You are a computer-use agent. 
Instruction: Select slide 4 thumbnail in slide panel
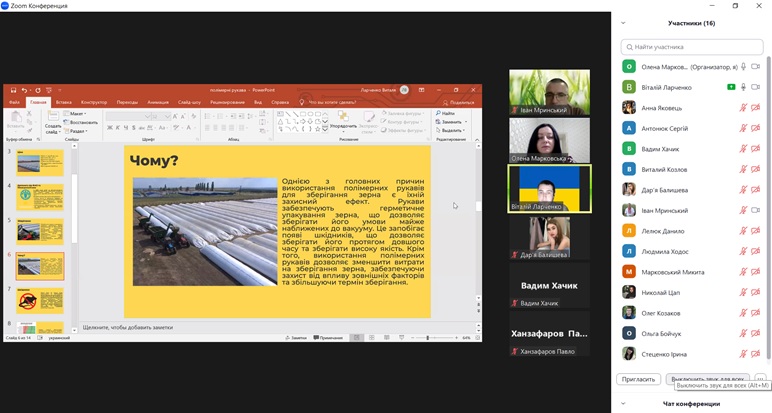[x=40, y=197]
